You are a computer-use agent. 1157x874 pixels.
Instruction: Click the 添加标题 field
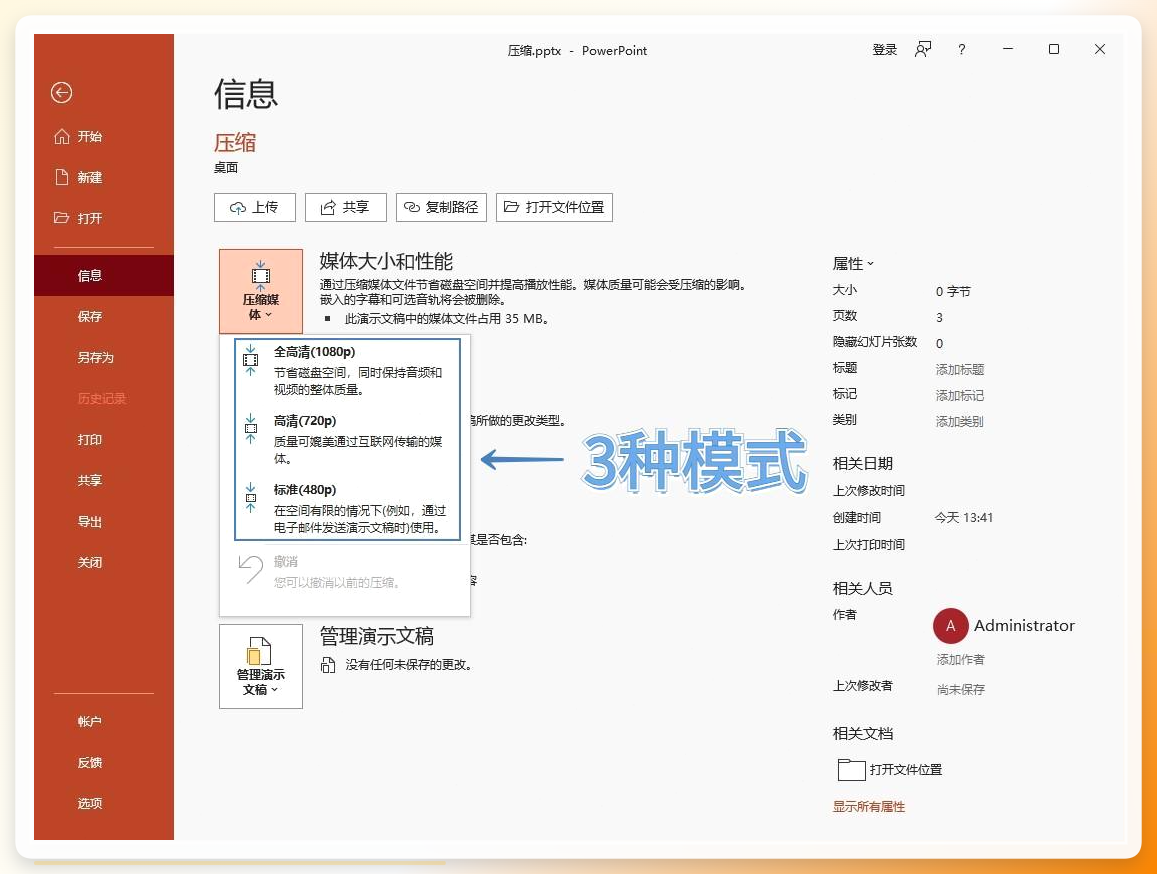tap(960, 369)
